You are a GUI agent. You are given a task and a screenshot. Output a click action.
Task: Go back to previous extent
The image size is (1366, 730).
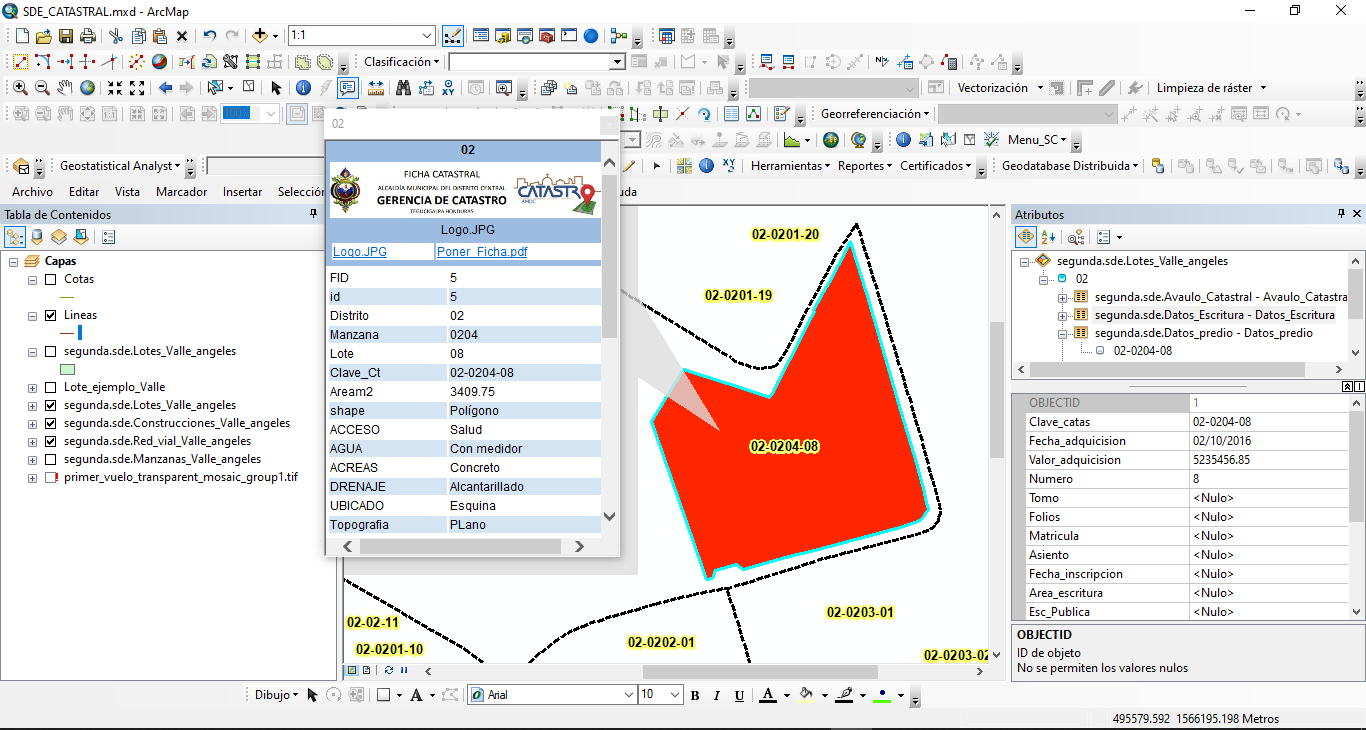click(166, 88)
